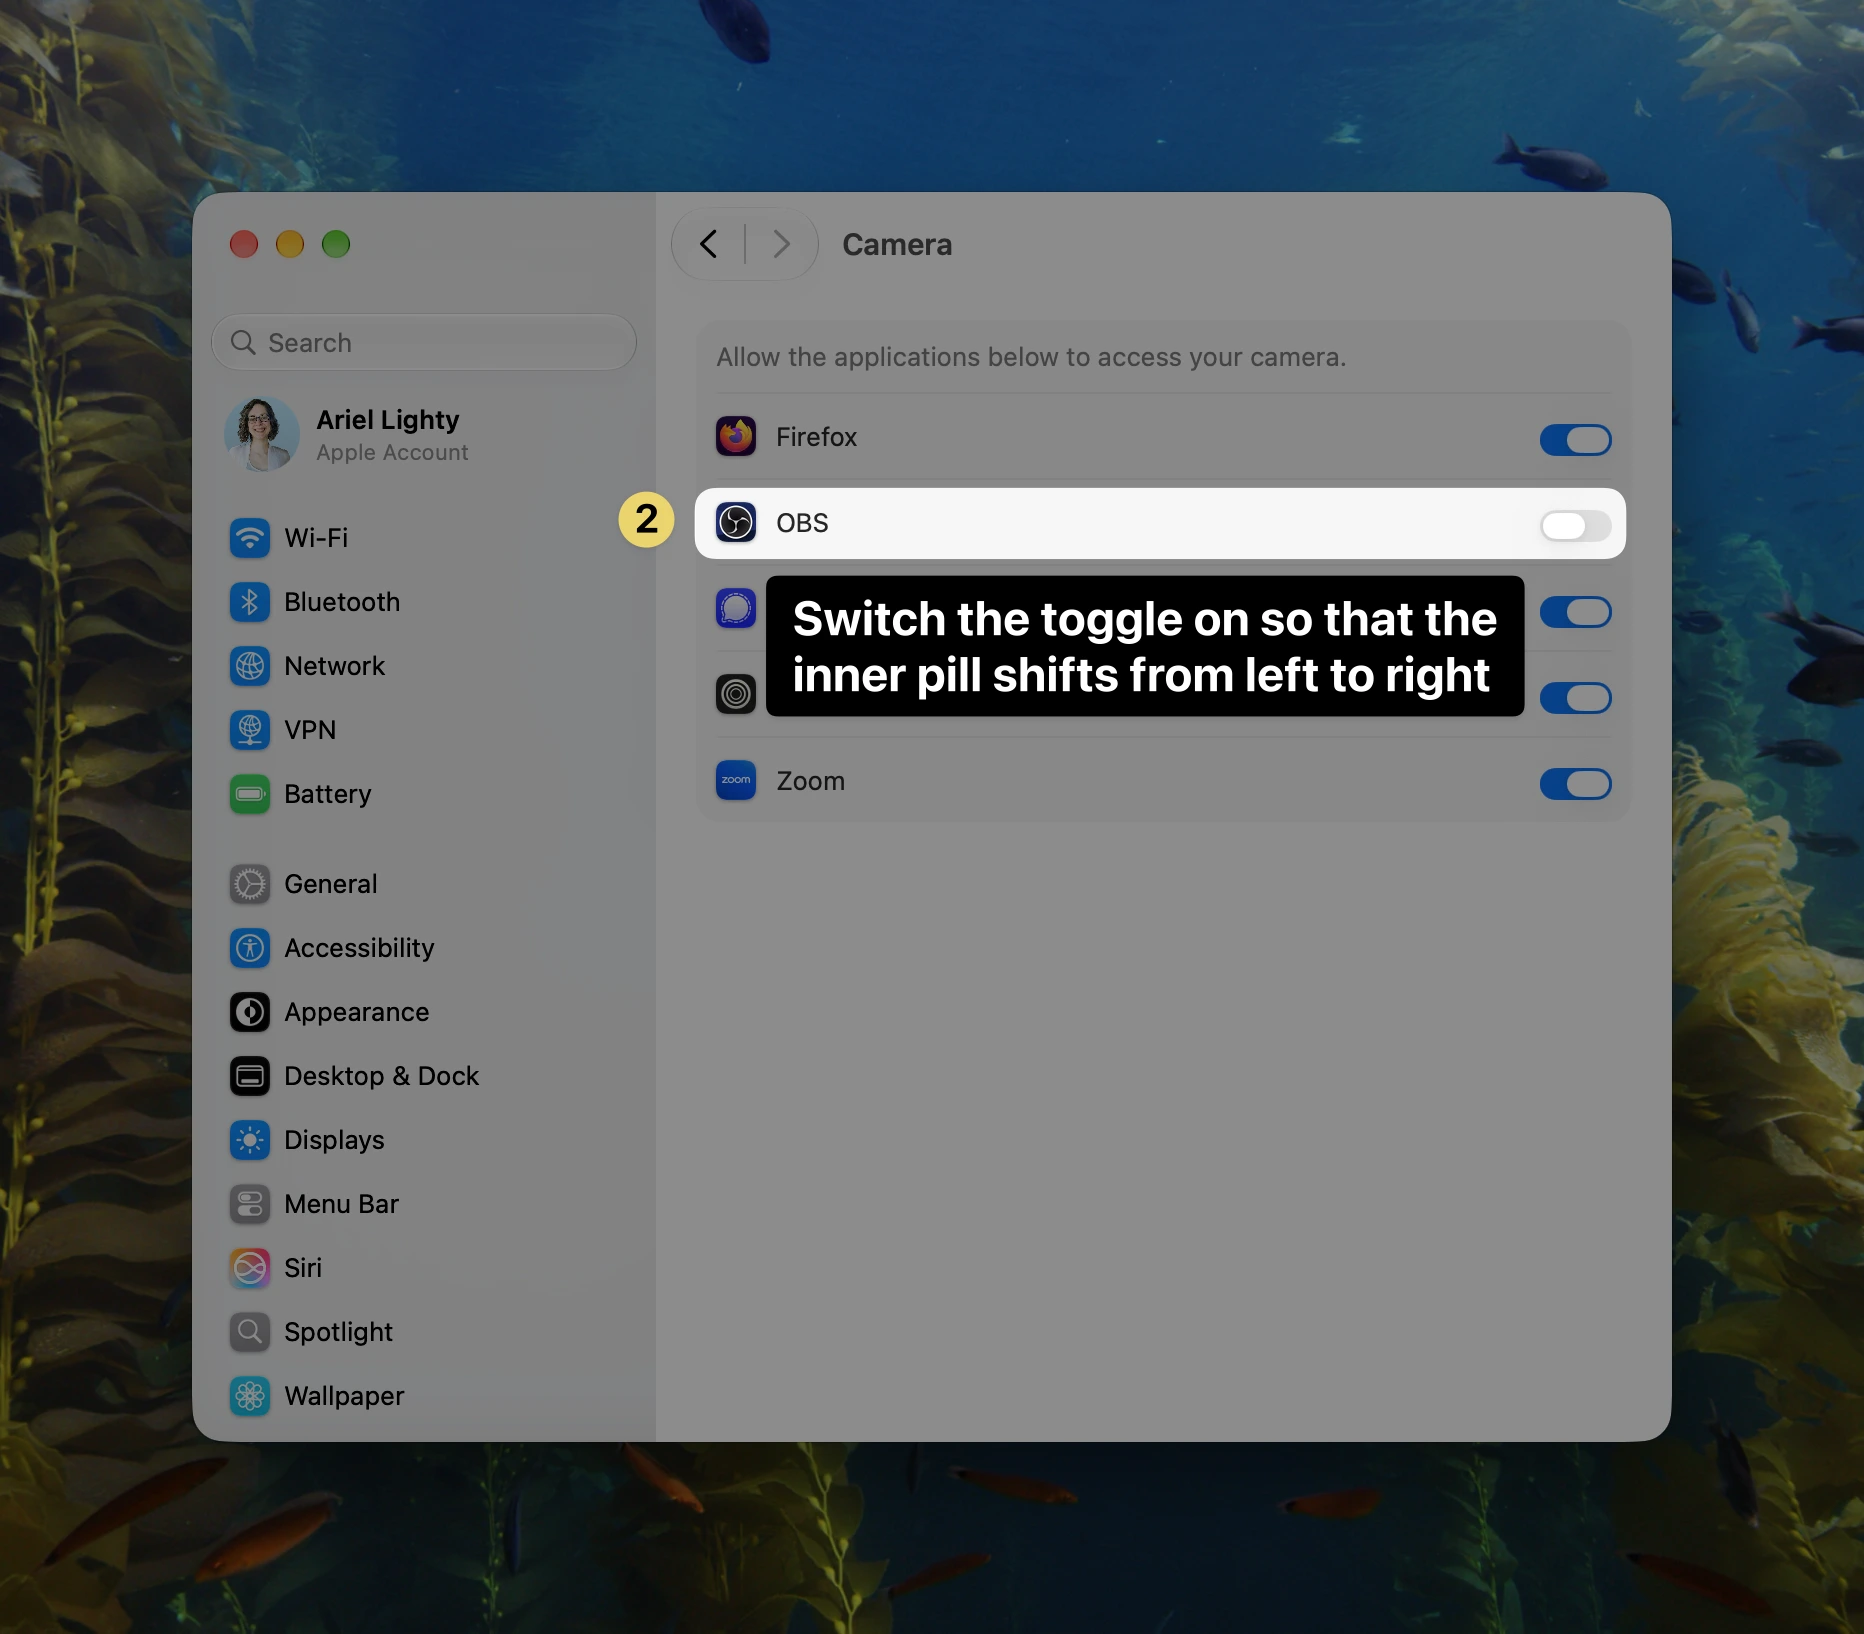Focus the Search field
This screenshot has width=1864, height=1634.
(424, 343)
